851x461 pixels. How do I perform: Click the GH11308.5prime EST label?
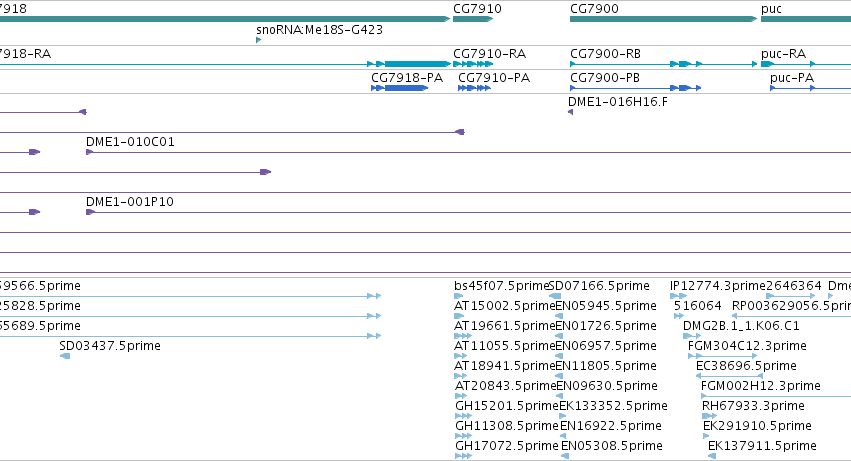click(507, 426)
